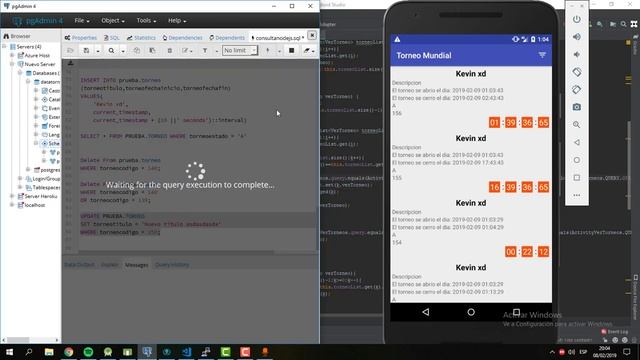The height and width of the screenshot is (360, 640).
Task: Rotate emulator right
Action: (576, 89)
